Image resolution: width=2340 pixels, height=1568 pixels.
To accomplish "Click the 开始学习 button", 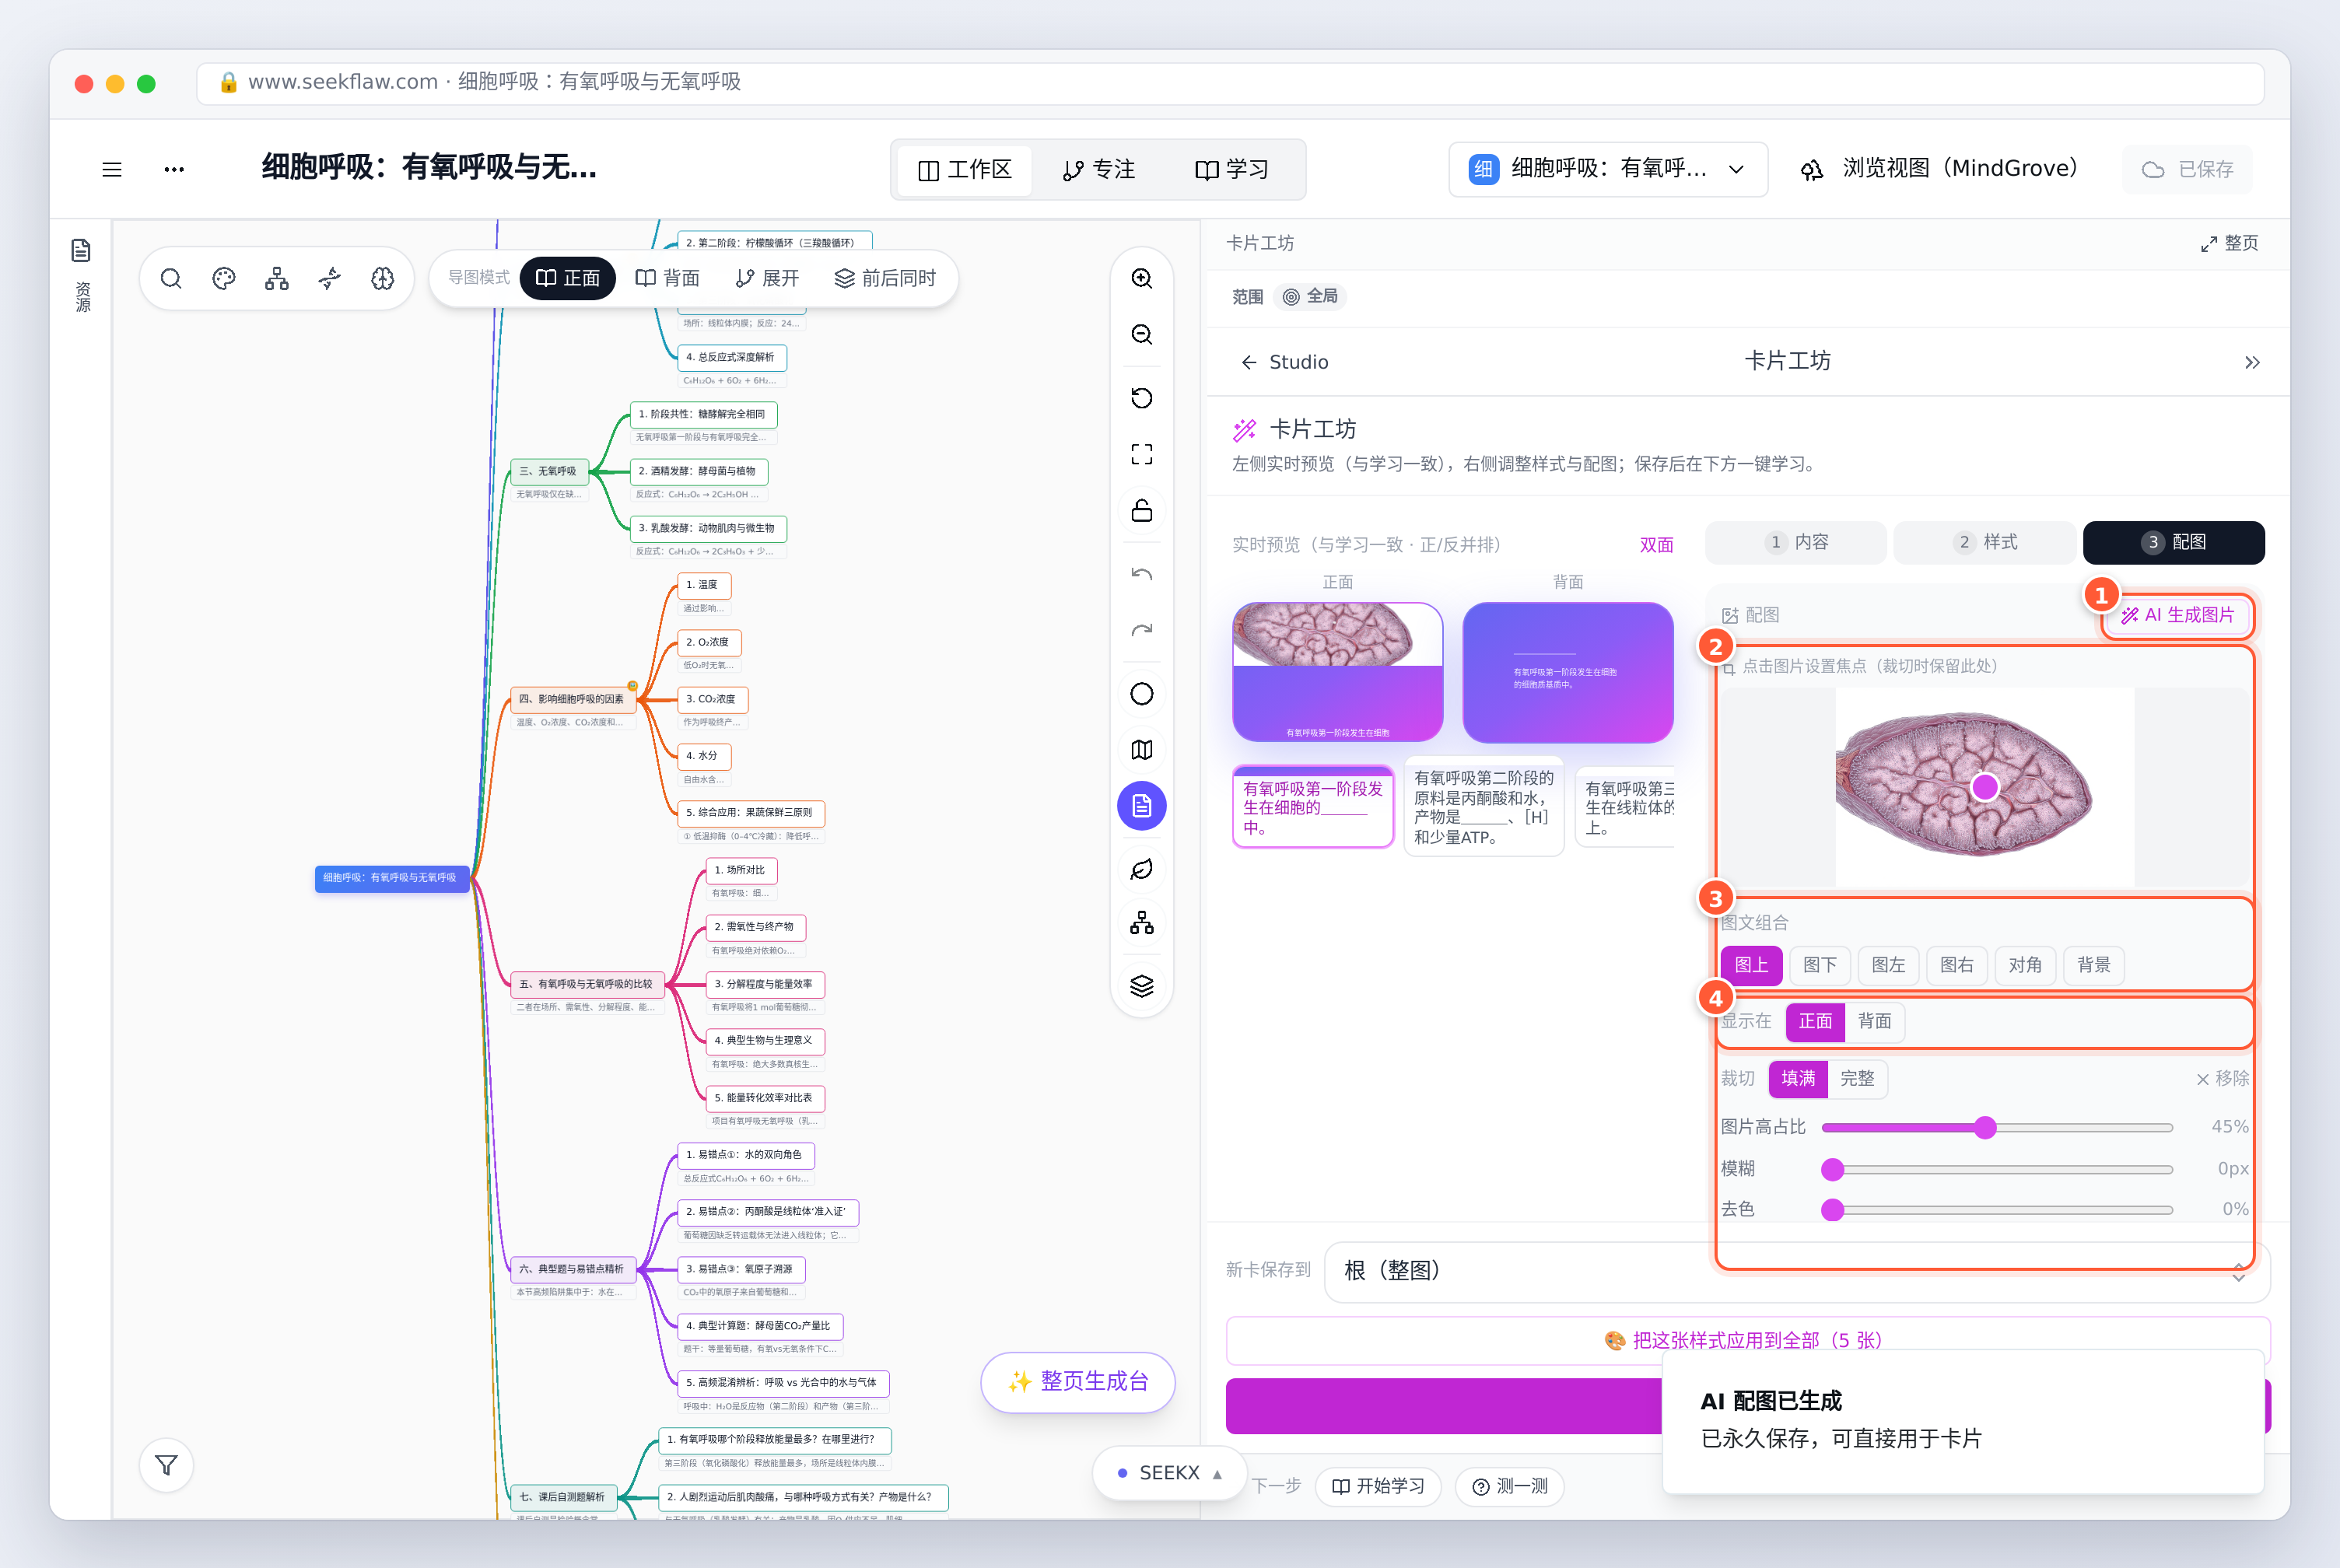I will pos(1378,1486).
